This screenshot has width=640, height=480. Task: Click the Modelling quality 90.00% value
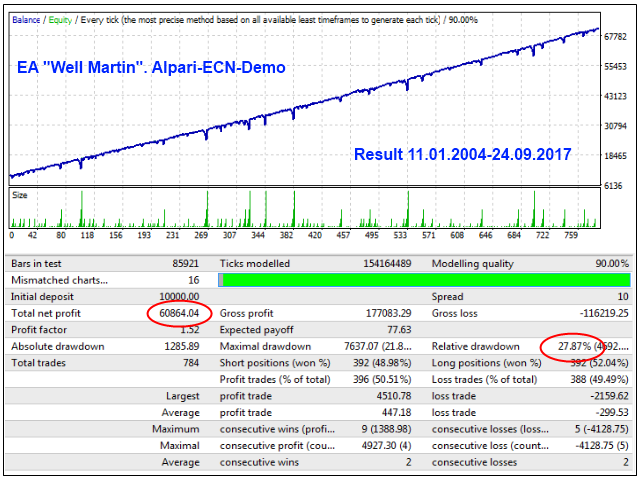coord(608,264)
